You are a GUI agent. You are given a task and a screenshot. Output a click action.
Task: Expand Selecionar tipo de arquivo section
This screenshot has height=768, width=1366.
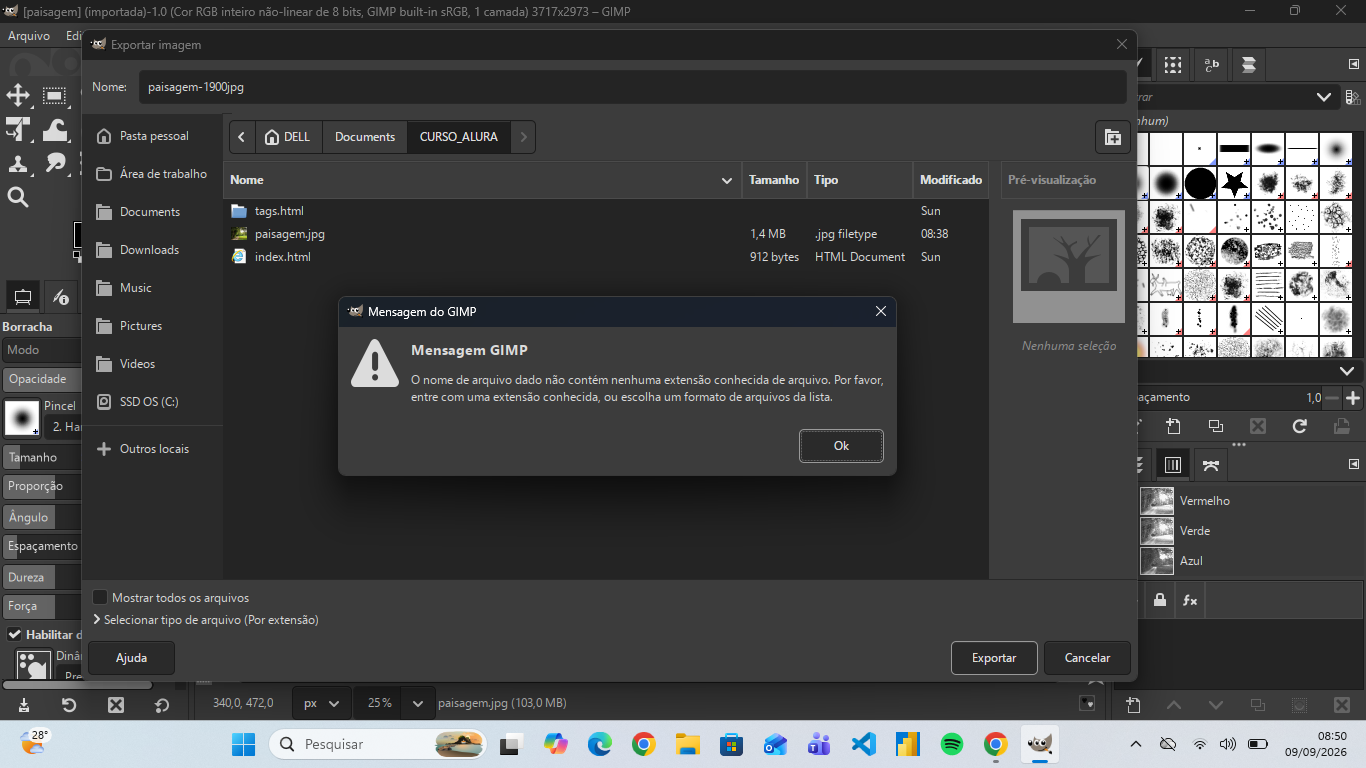206,620
